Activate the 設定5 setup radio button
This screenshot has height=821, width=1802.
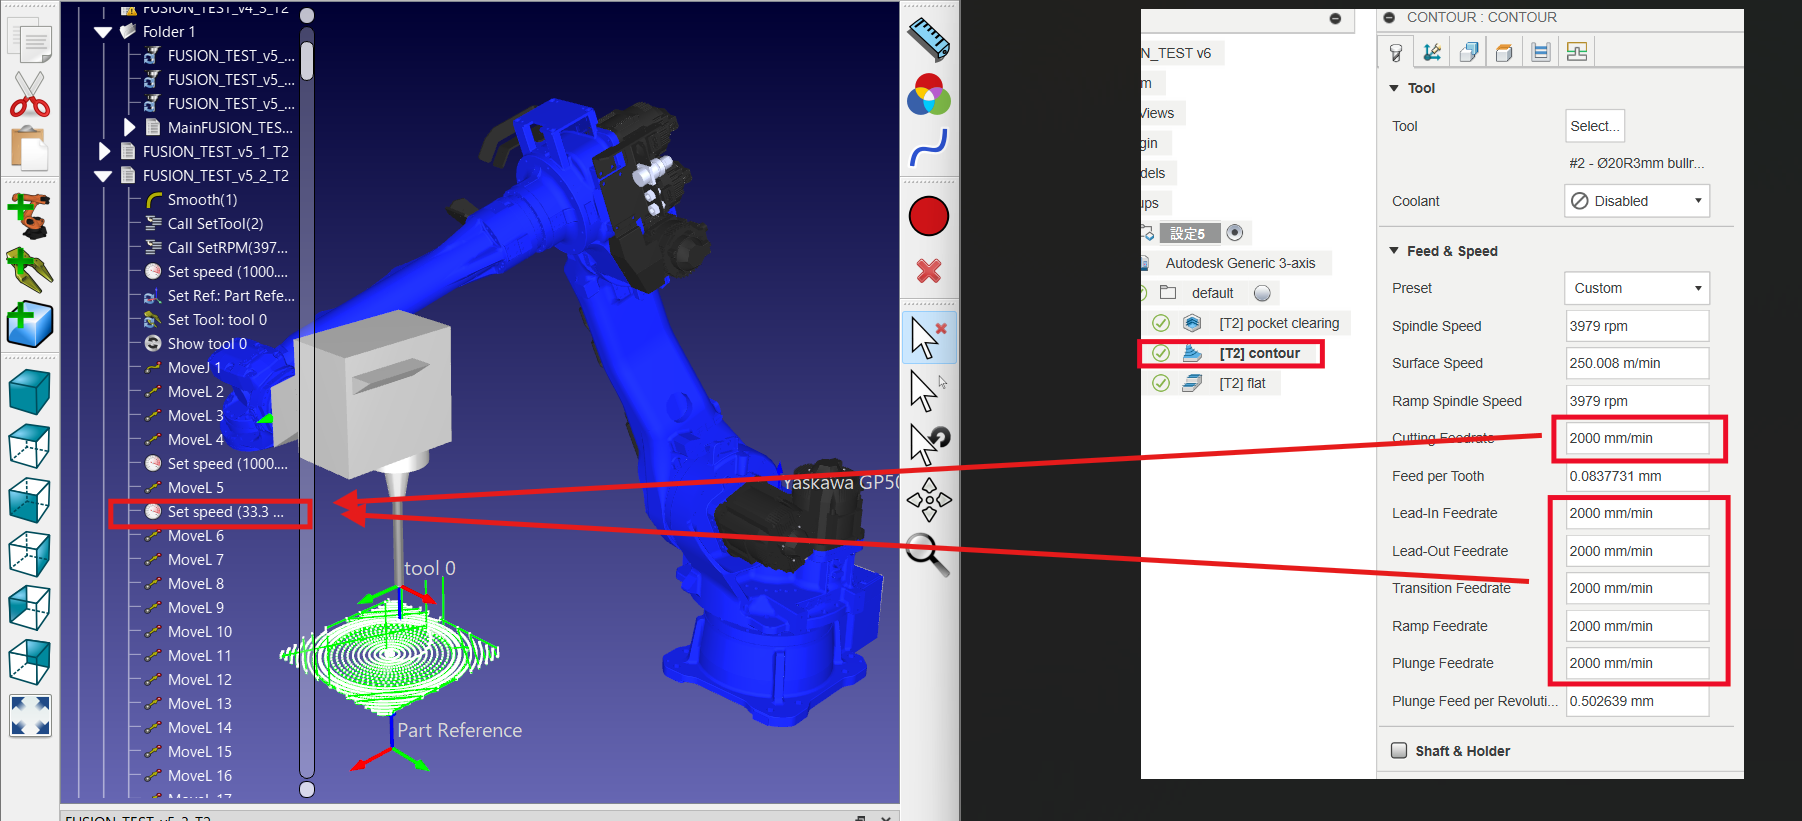click(x=1235, y=233)
